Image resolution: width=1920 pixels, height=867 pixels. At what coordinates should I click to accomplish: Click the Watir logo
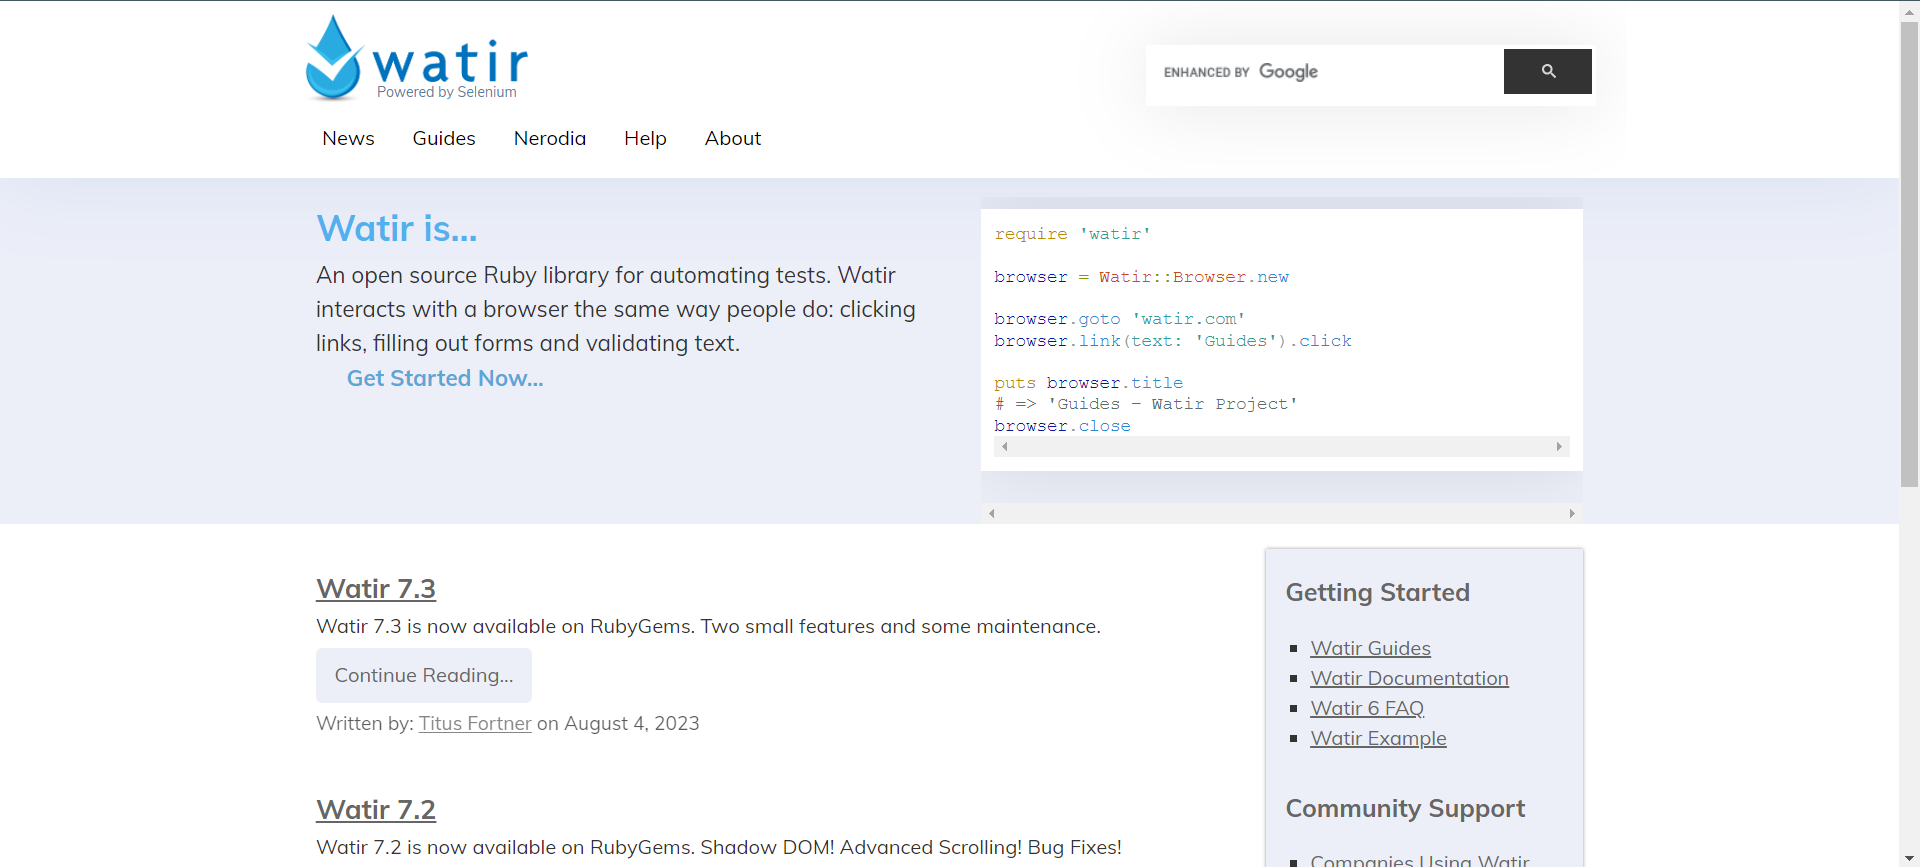pyautogui.click(x=417, y=58)
